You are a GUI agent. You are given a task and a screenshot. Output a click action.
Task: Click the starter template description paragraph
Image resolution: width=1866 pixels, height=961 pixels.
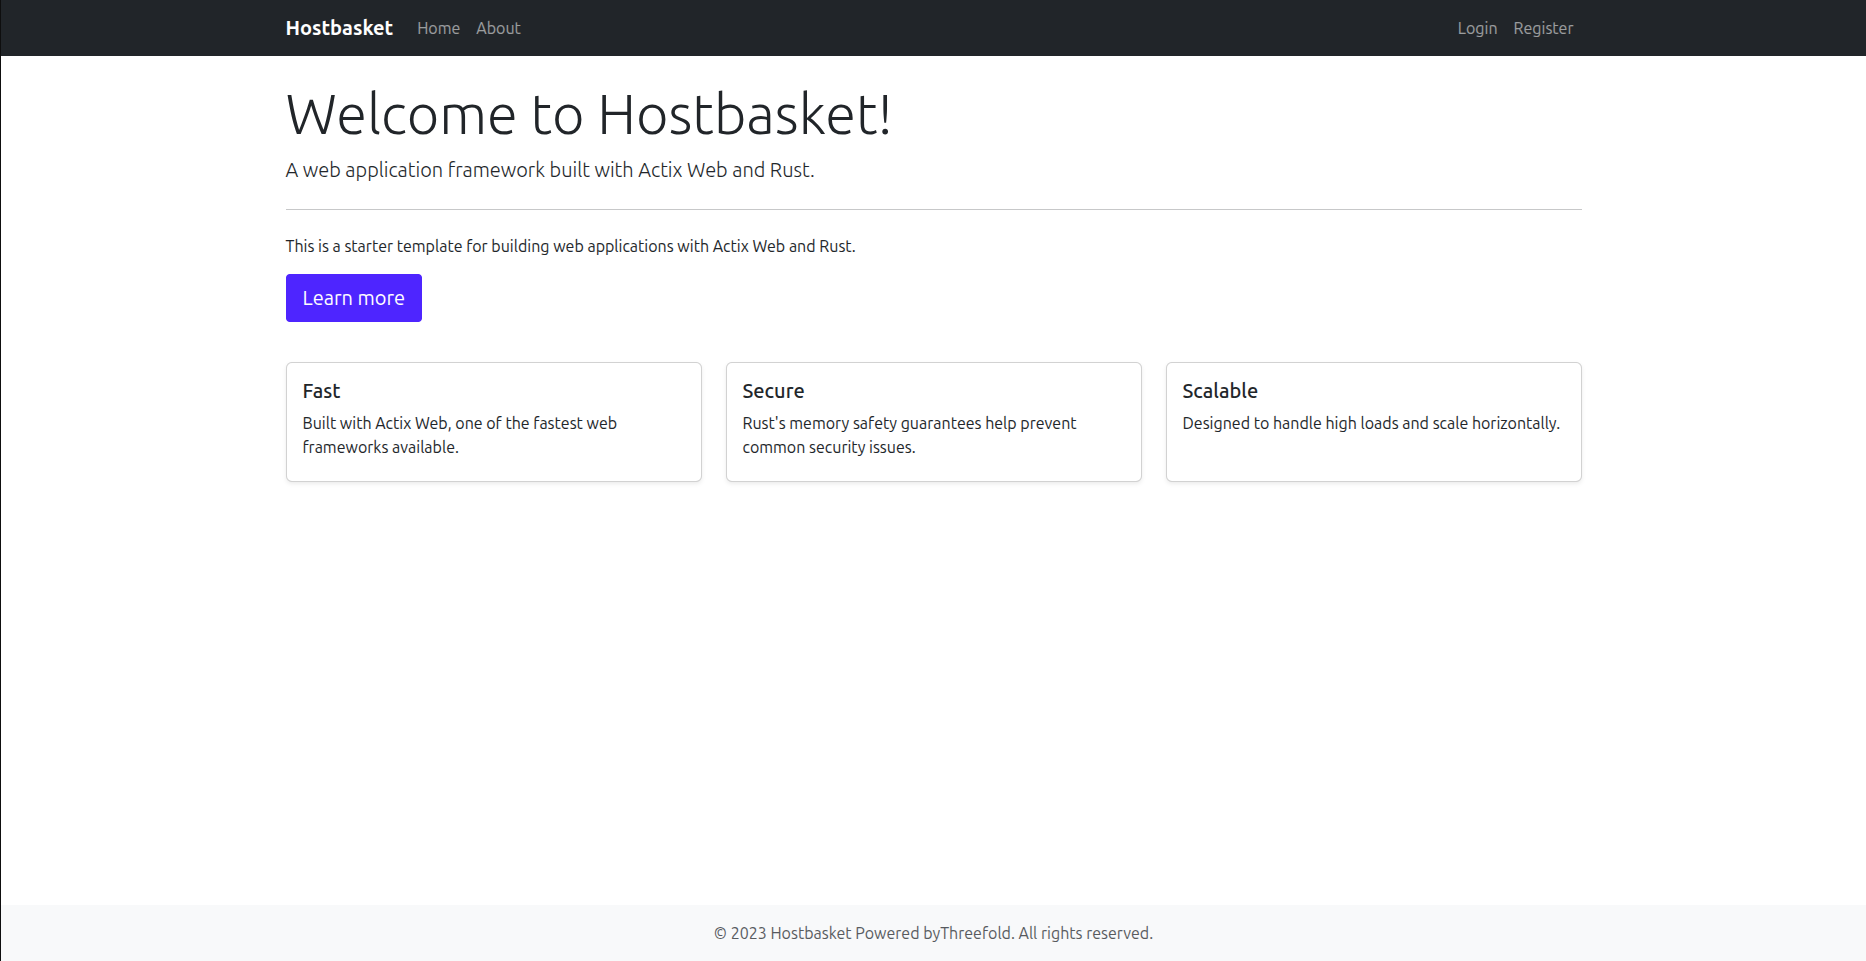coord(570,246)
